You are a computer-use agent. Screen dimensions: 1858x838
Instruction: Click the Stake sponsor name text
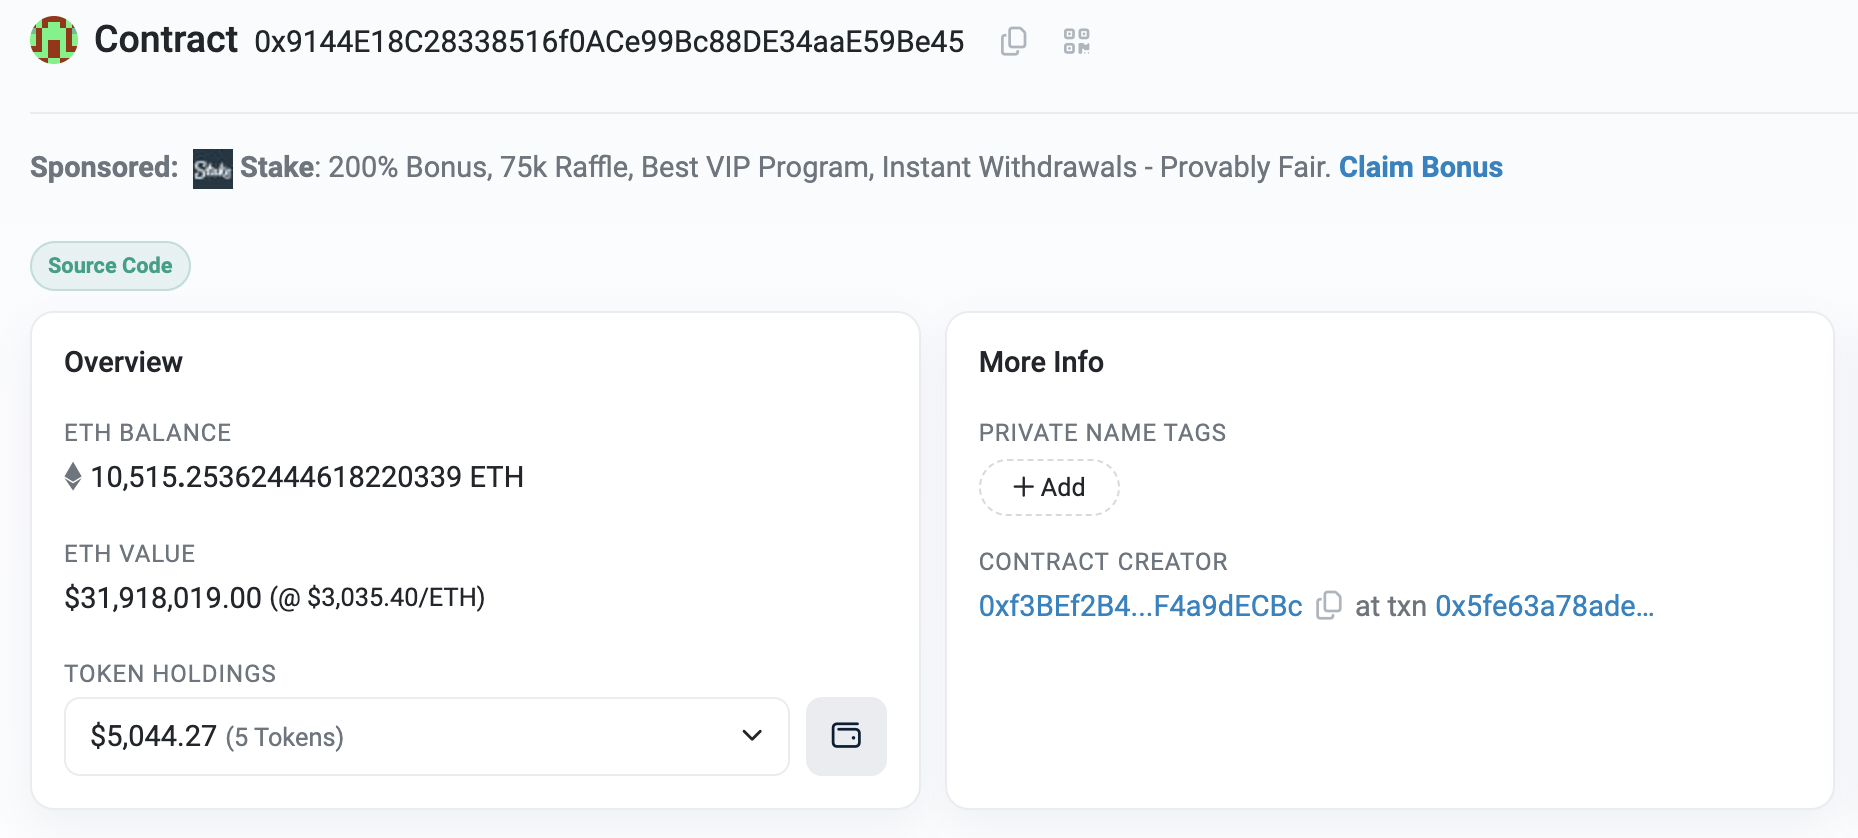pyautogui.click(x=277, y=167)
